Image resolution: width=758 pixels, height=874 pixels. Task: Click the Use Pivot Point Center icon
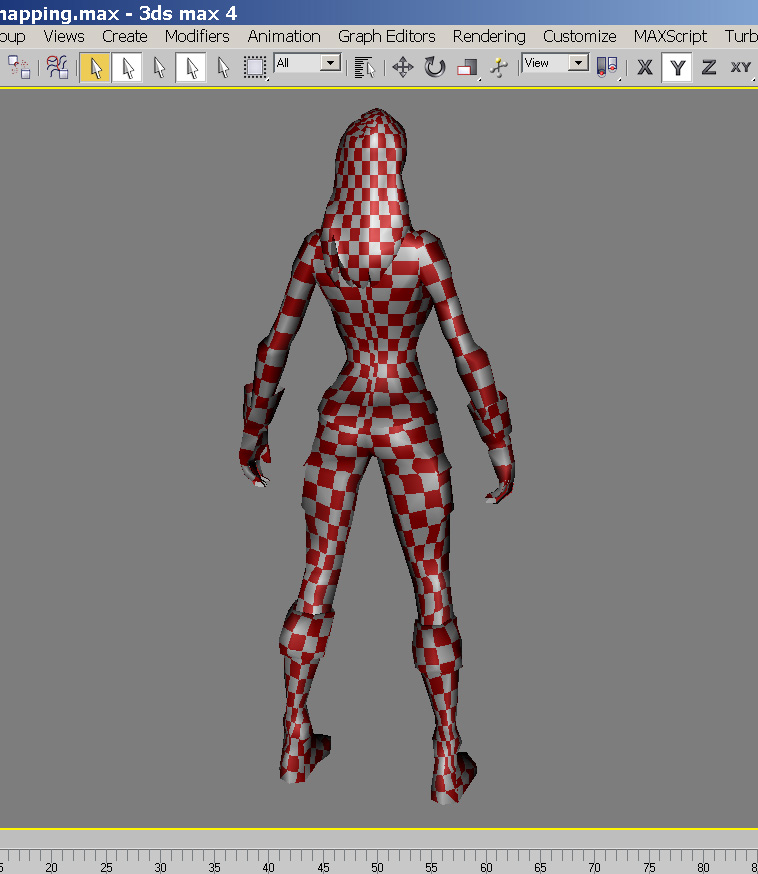pos(606,67)
